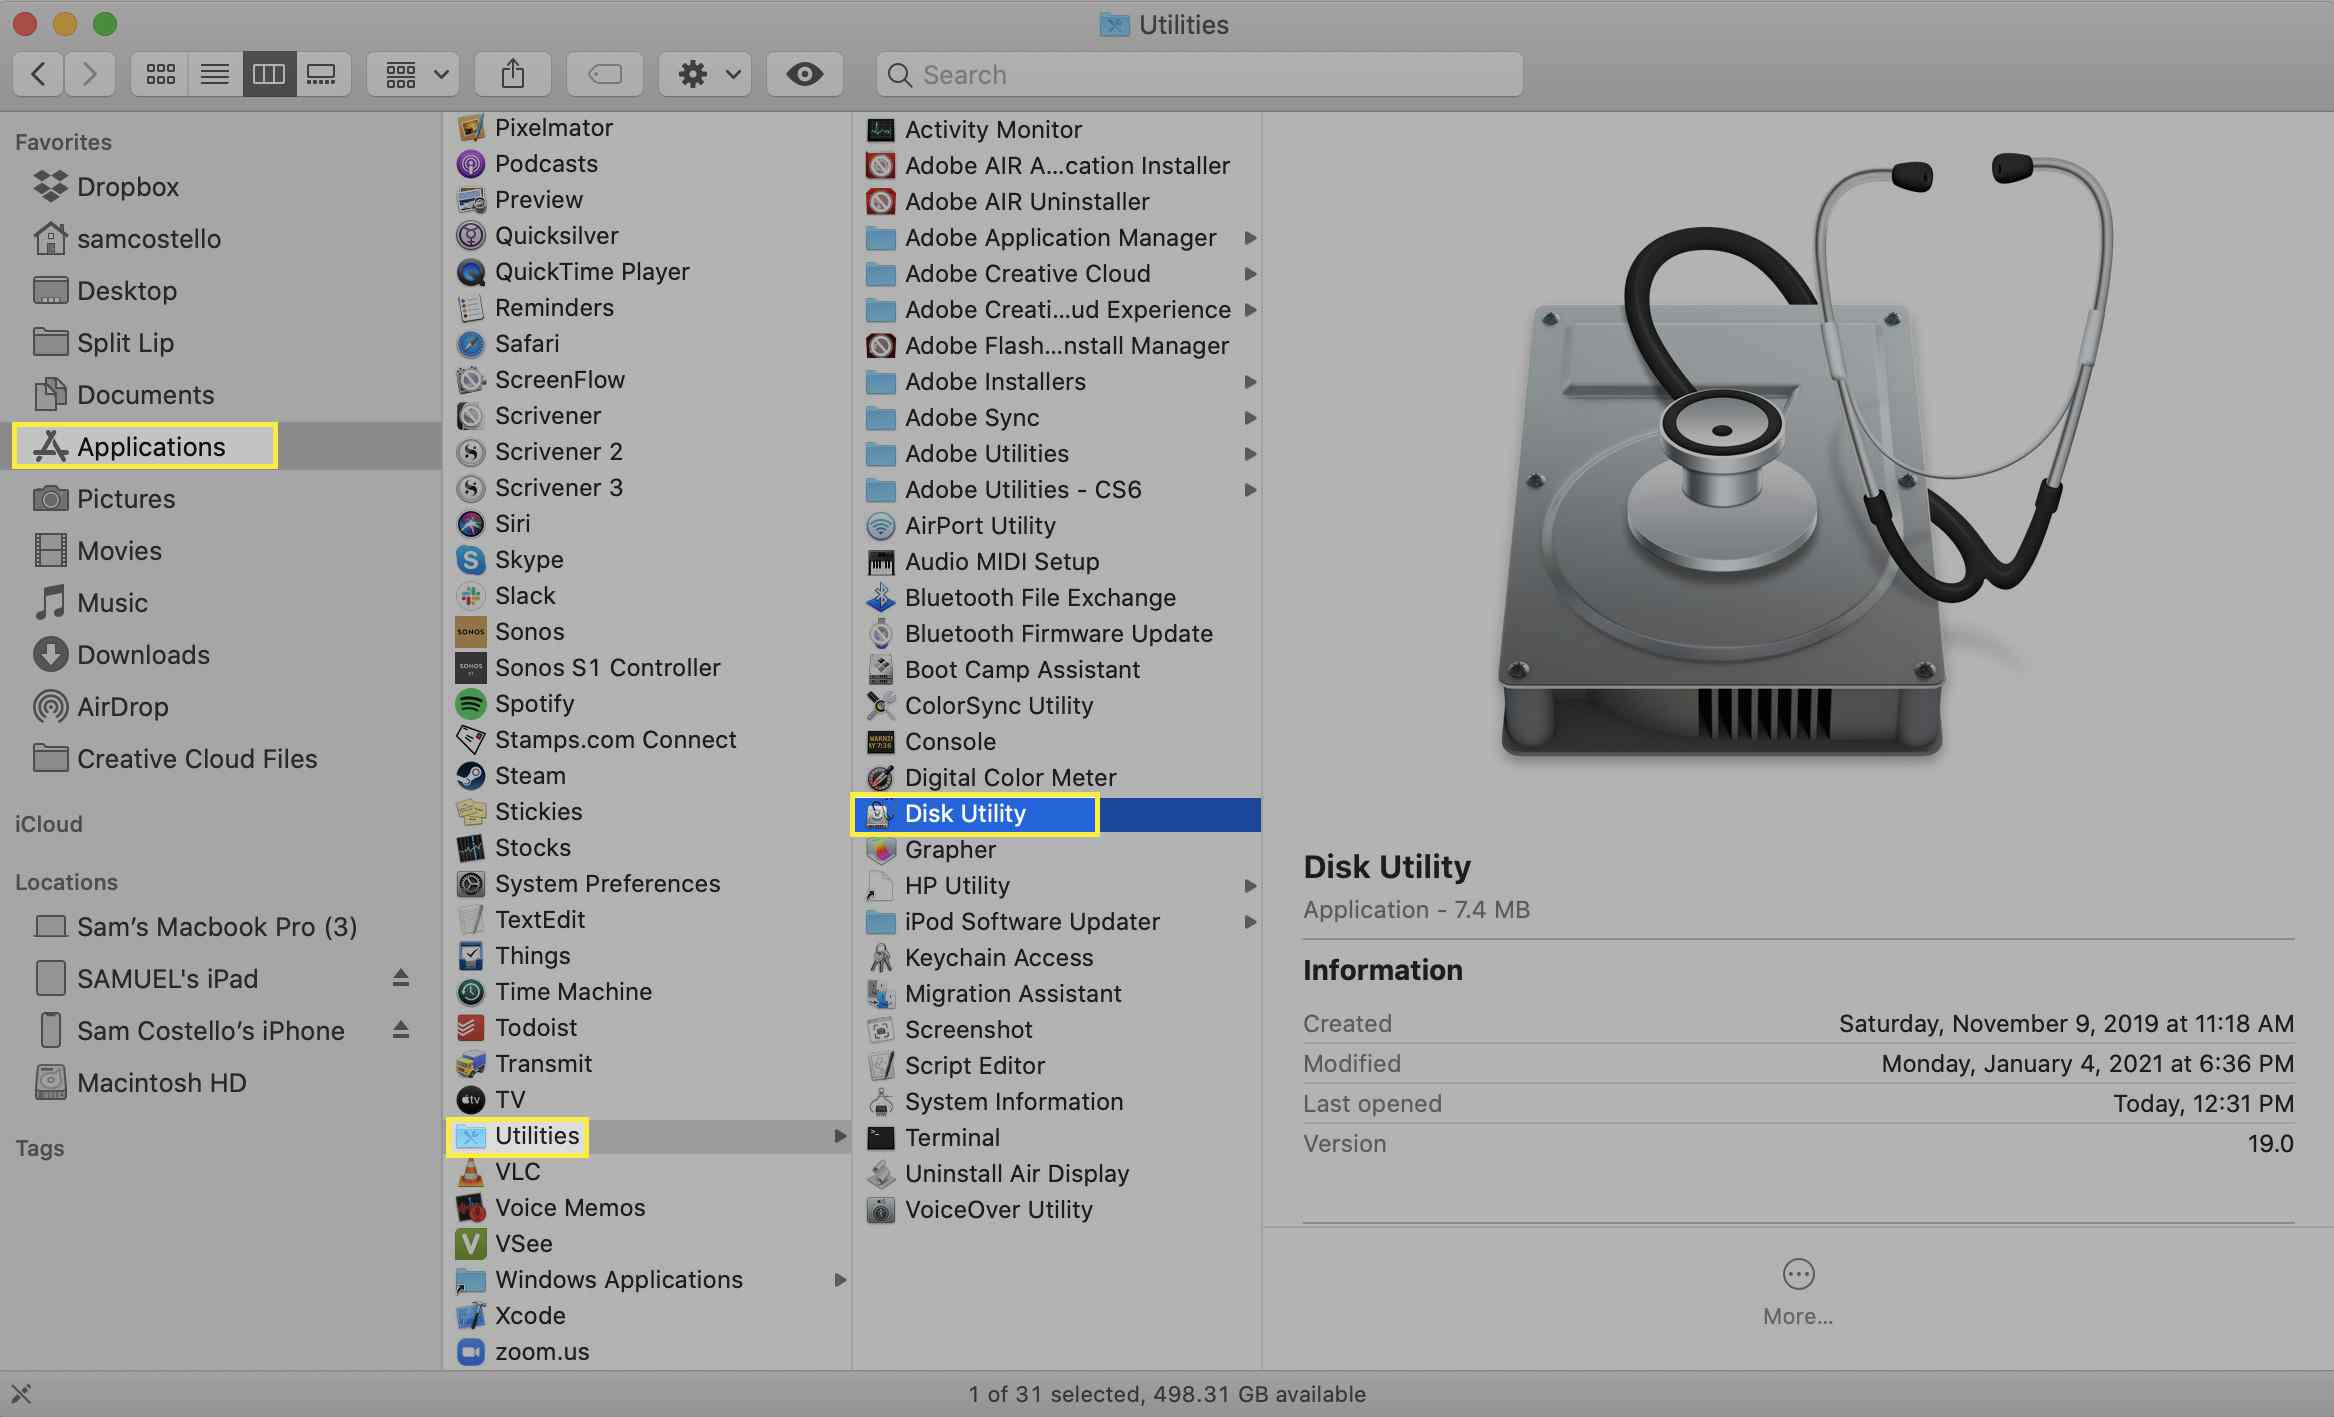Open the group-by items dropdown
The height and width of the screenshot is (1417, 2334).
pyautogui.click(x=413, y=74)
